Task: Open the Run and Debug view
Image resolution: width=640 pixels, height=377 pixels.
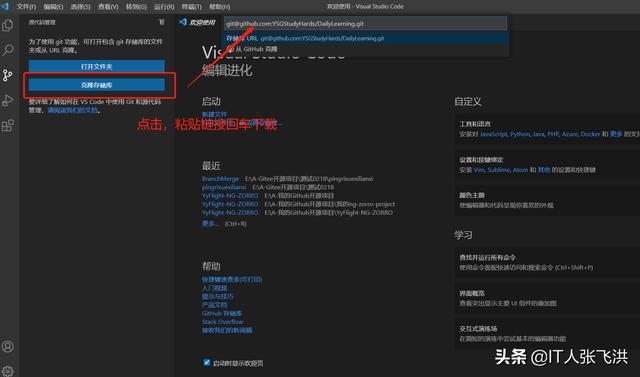Action: (x=8, y=100)
